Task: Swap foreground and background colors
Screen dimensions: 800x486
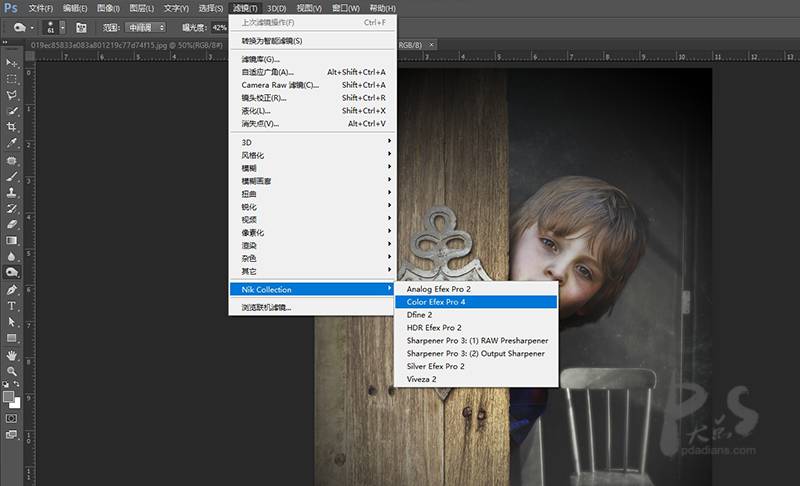Action: point(17,383)
